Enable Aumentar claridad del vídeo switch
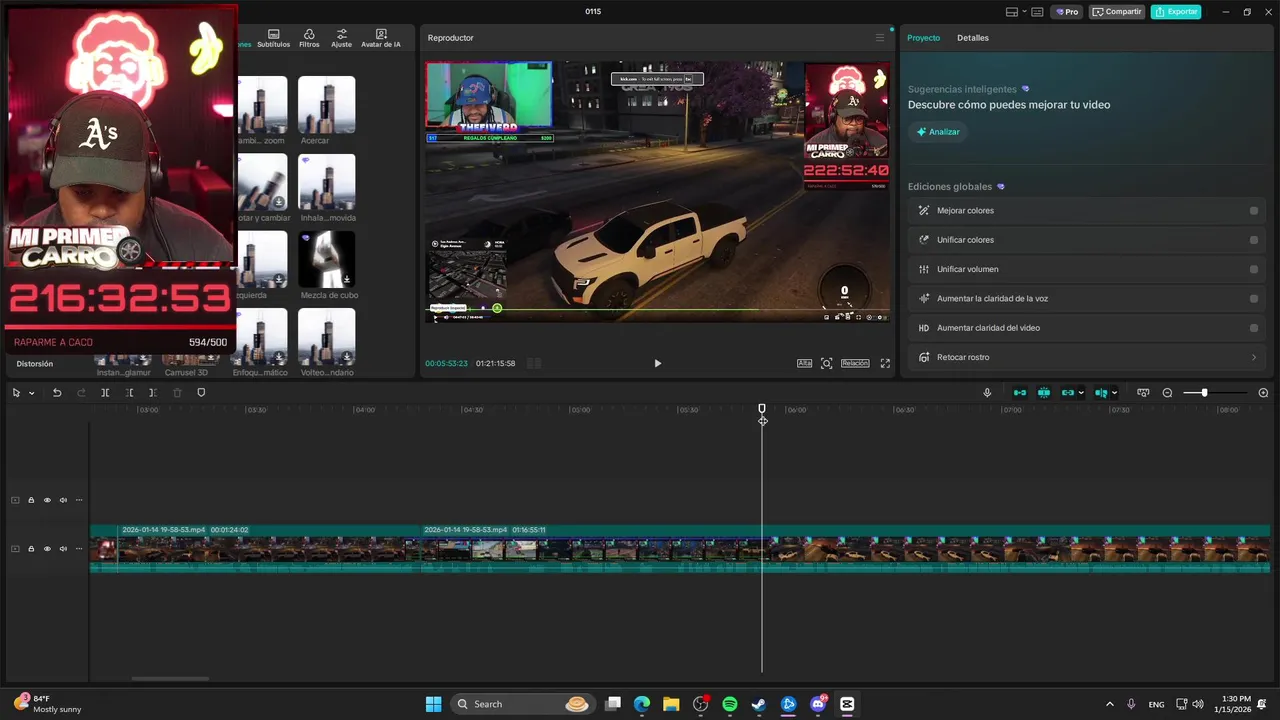This screenshot has height=720, width=1280. [1254, 328]
